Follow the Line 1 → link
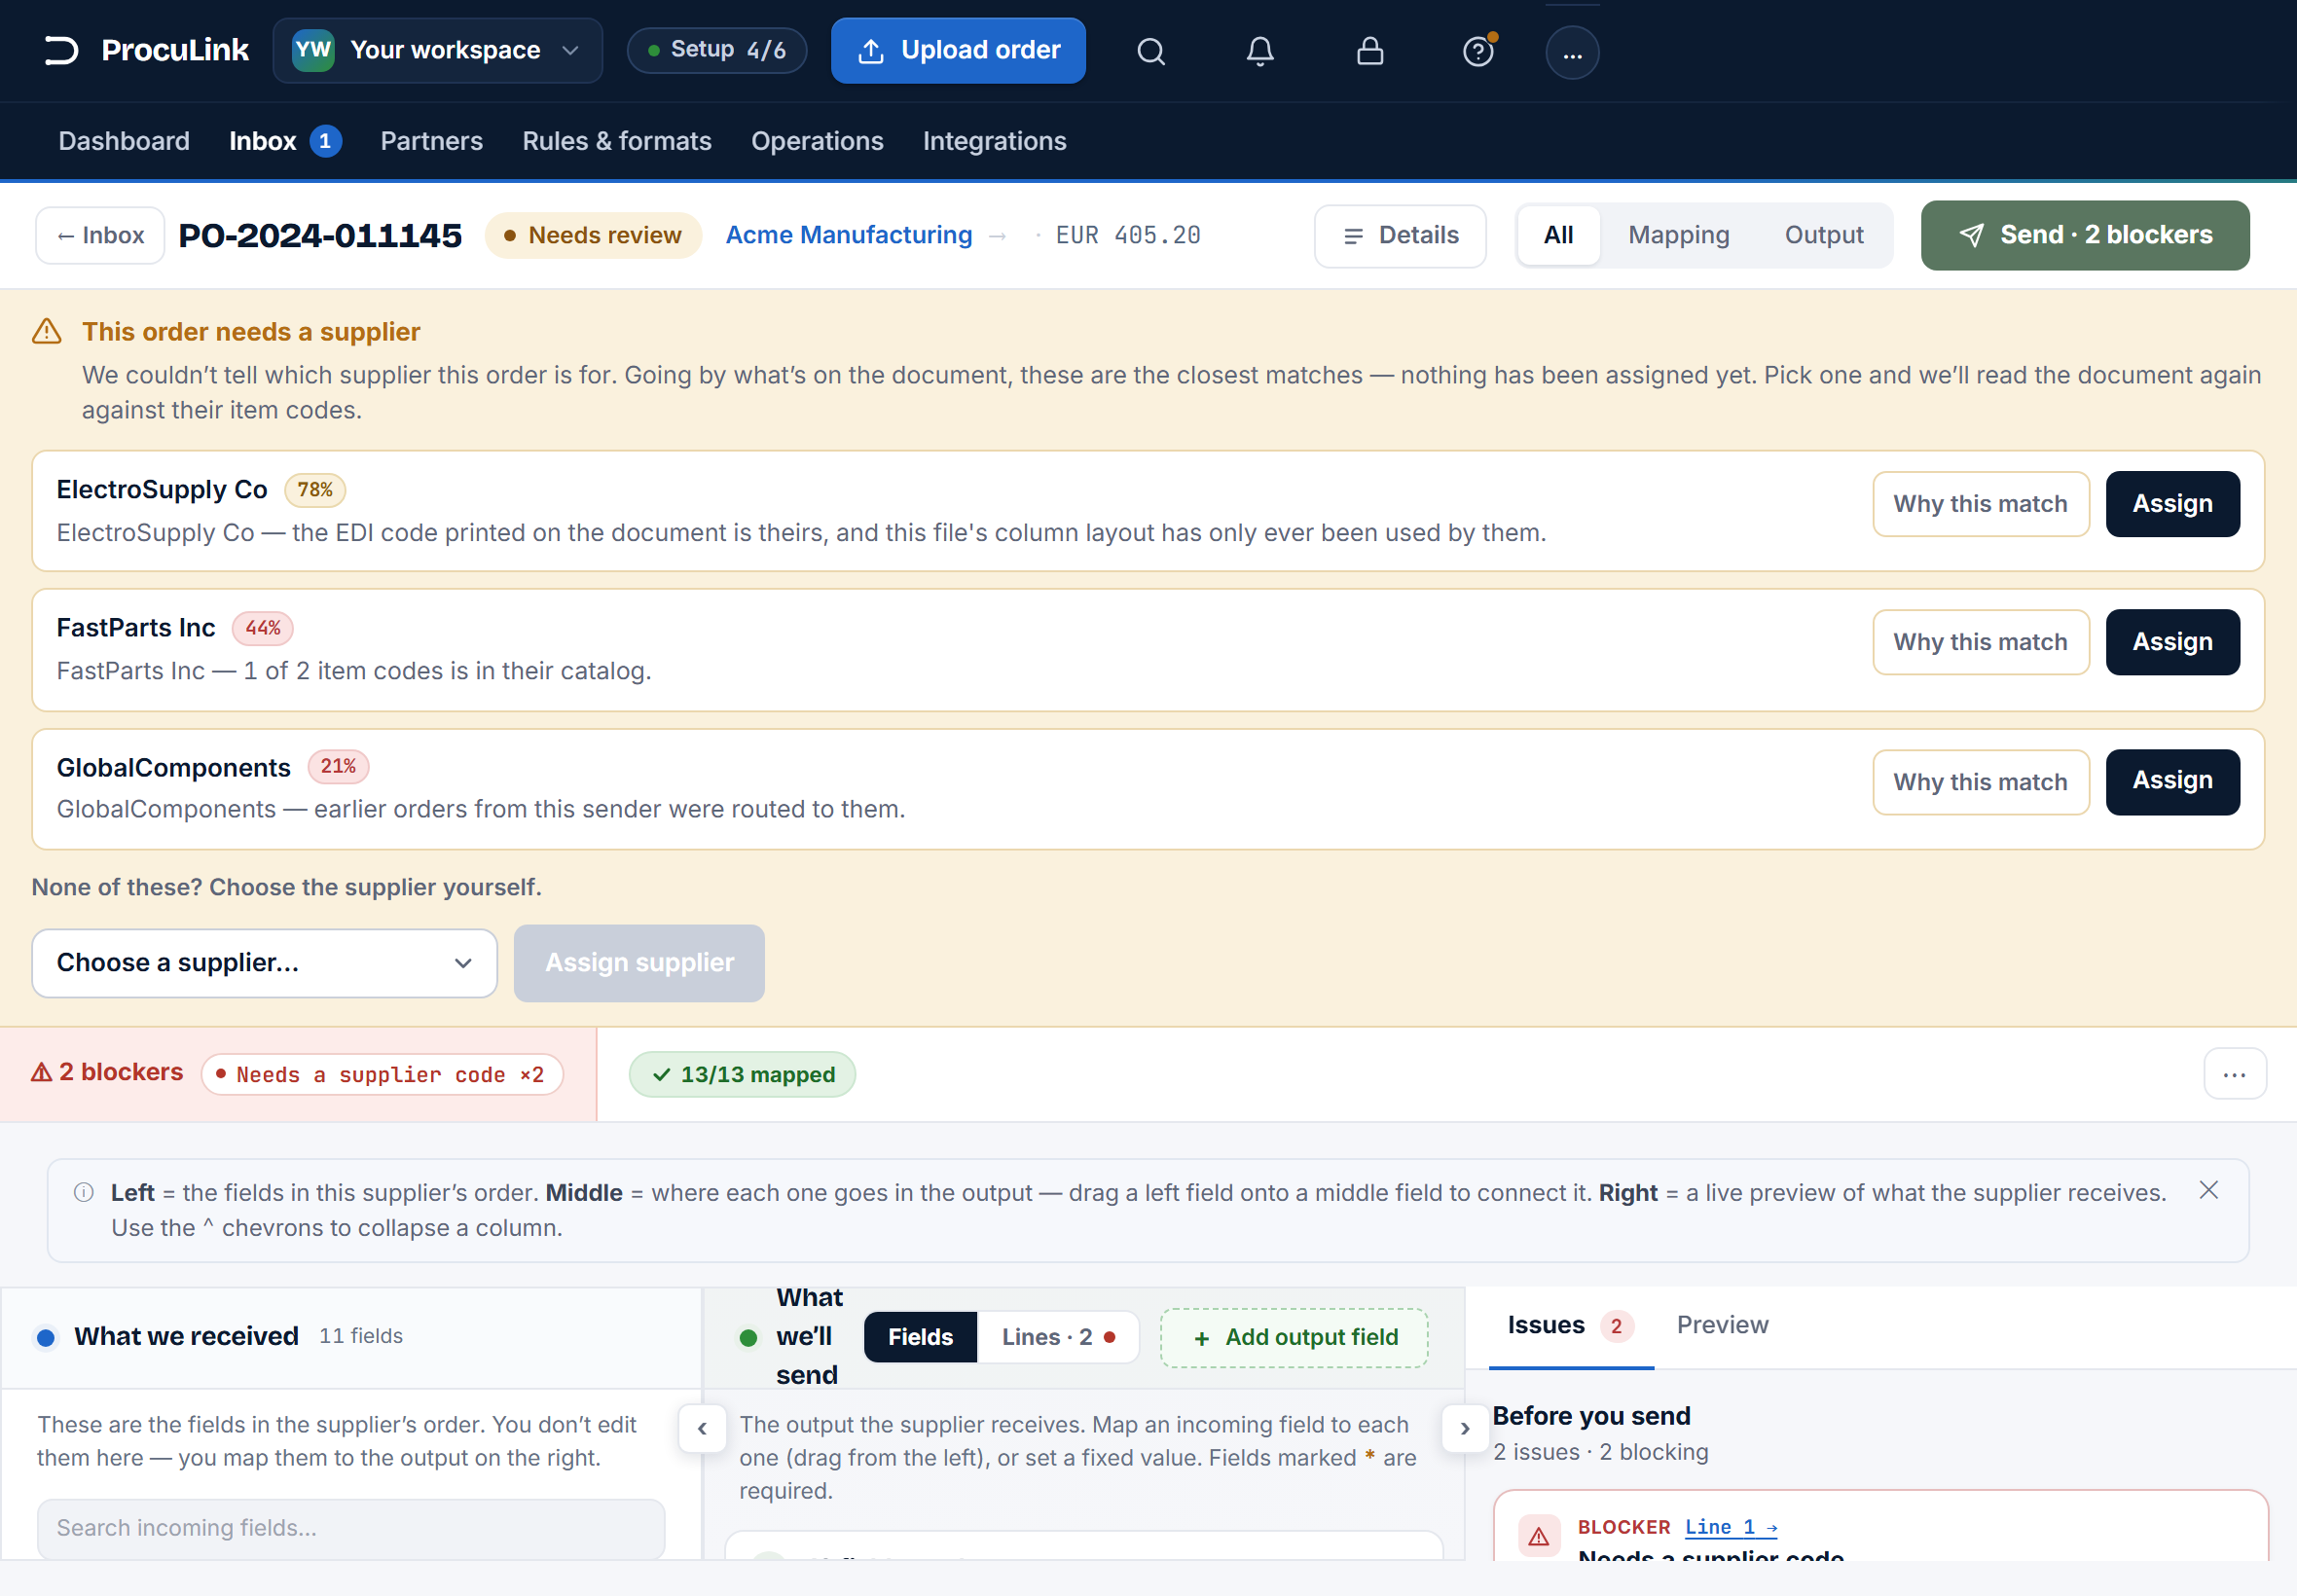This screenshot has width=2297, height=1596. click(x=1730, y=1528)
